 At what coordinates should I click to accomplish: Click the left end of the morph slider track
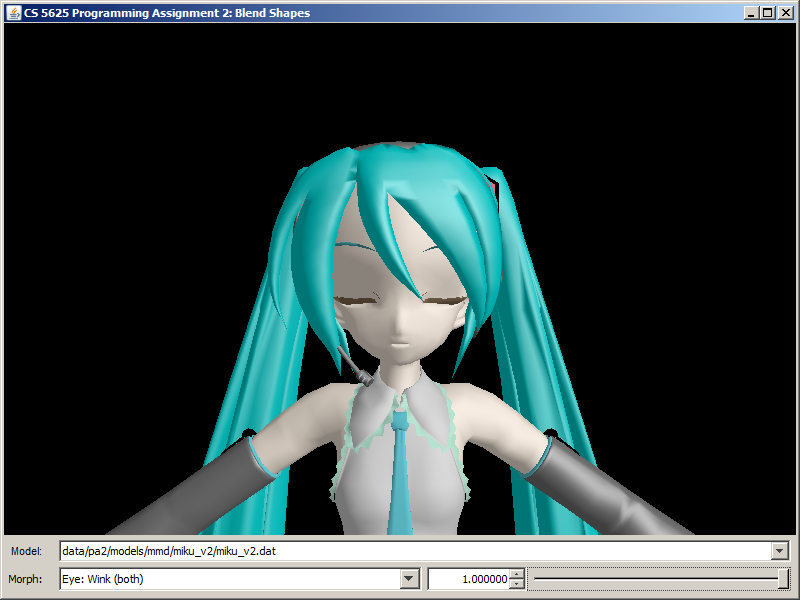click(x=536, y=579)
